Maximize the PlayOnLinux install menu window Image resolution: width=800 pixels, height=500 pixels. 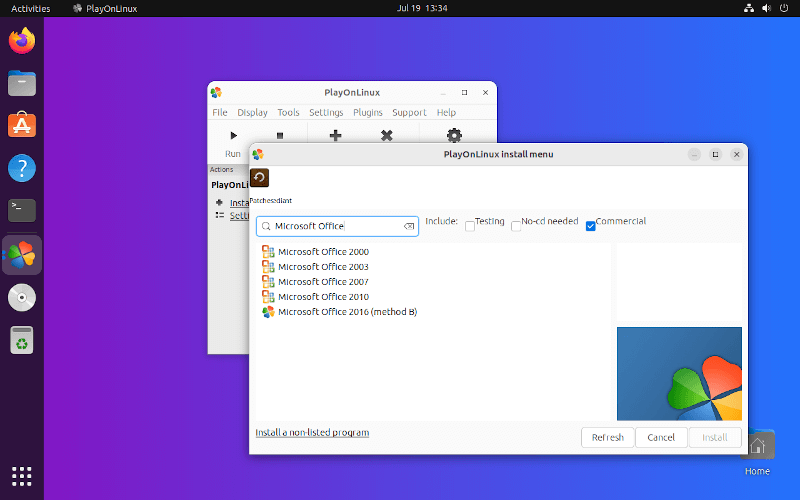(x=715, y=154)
